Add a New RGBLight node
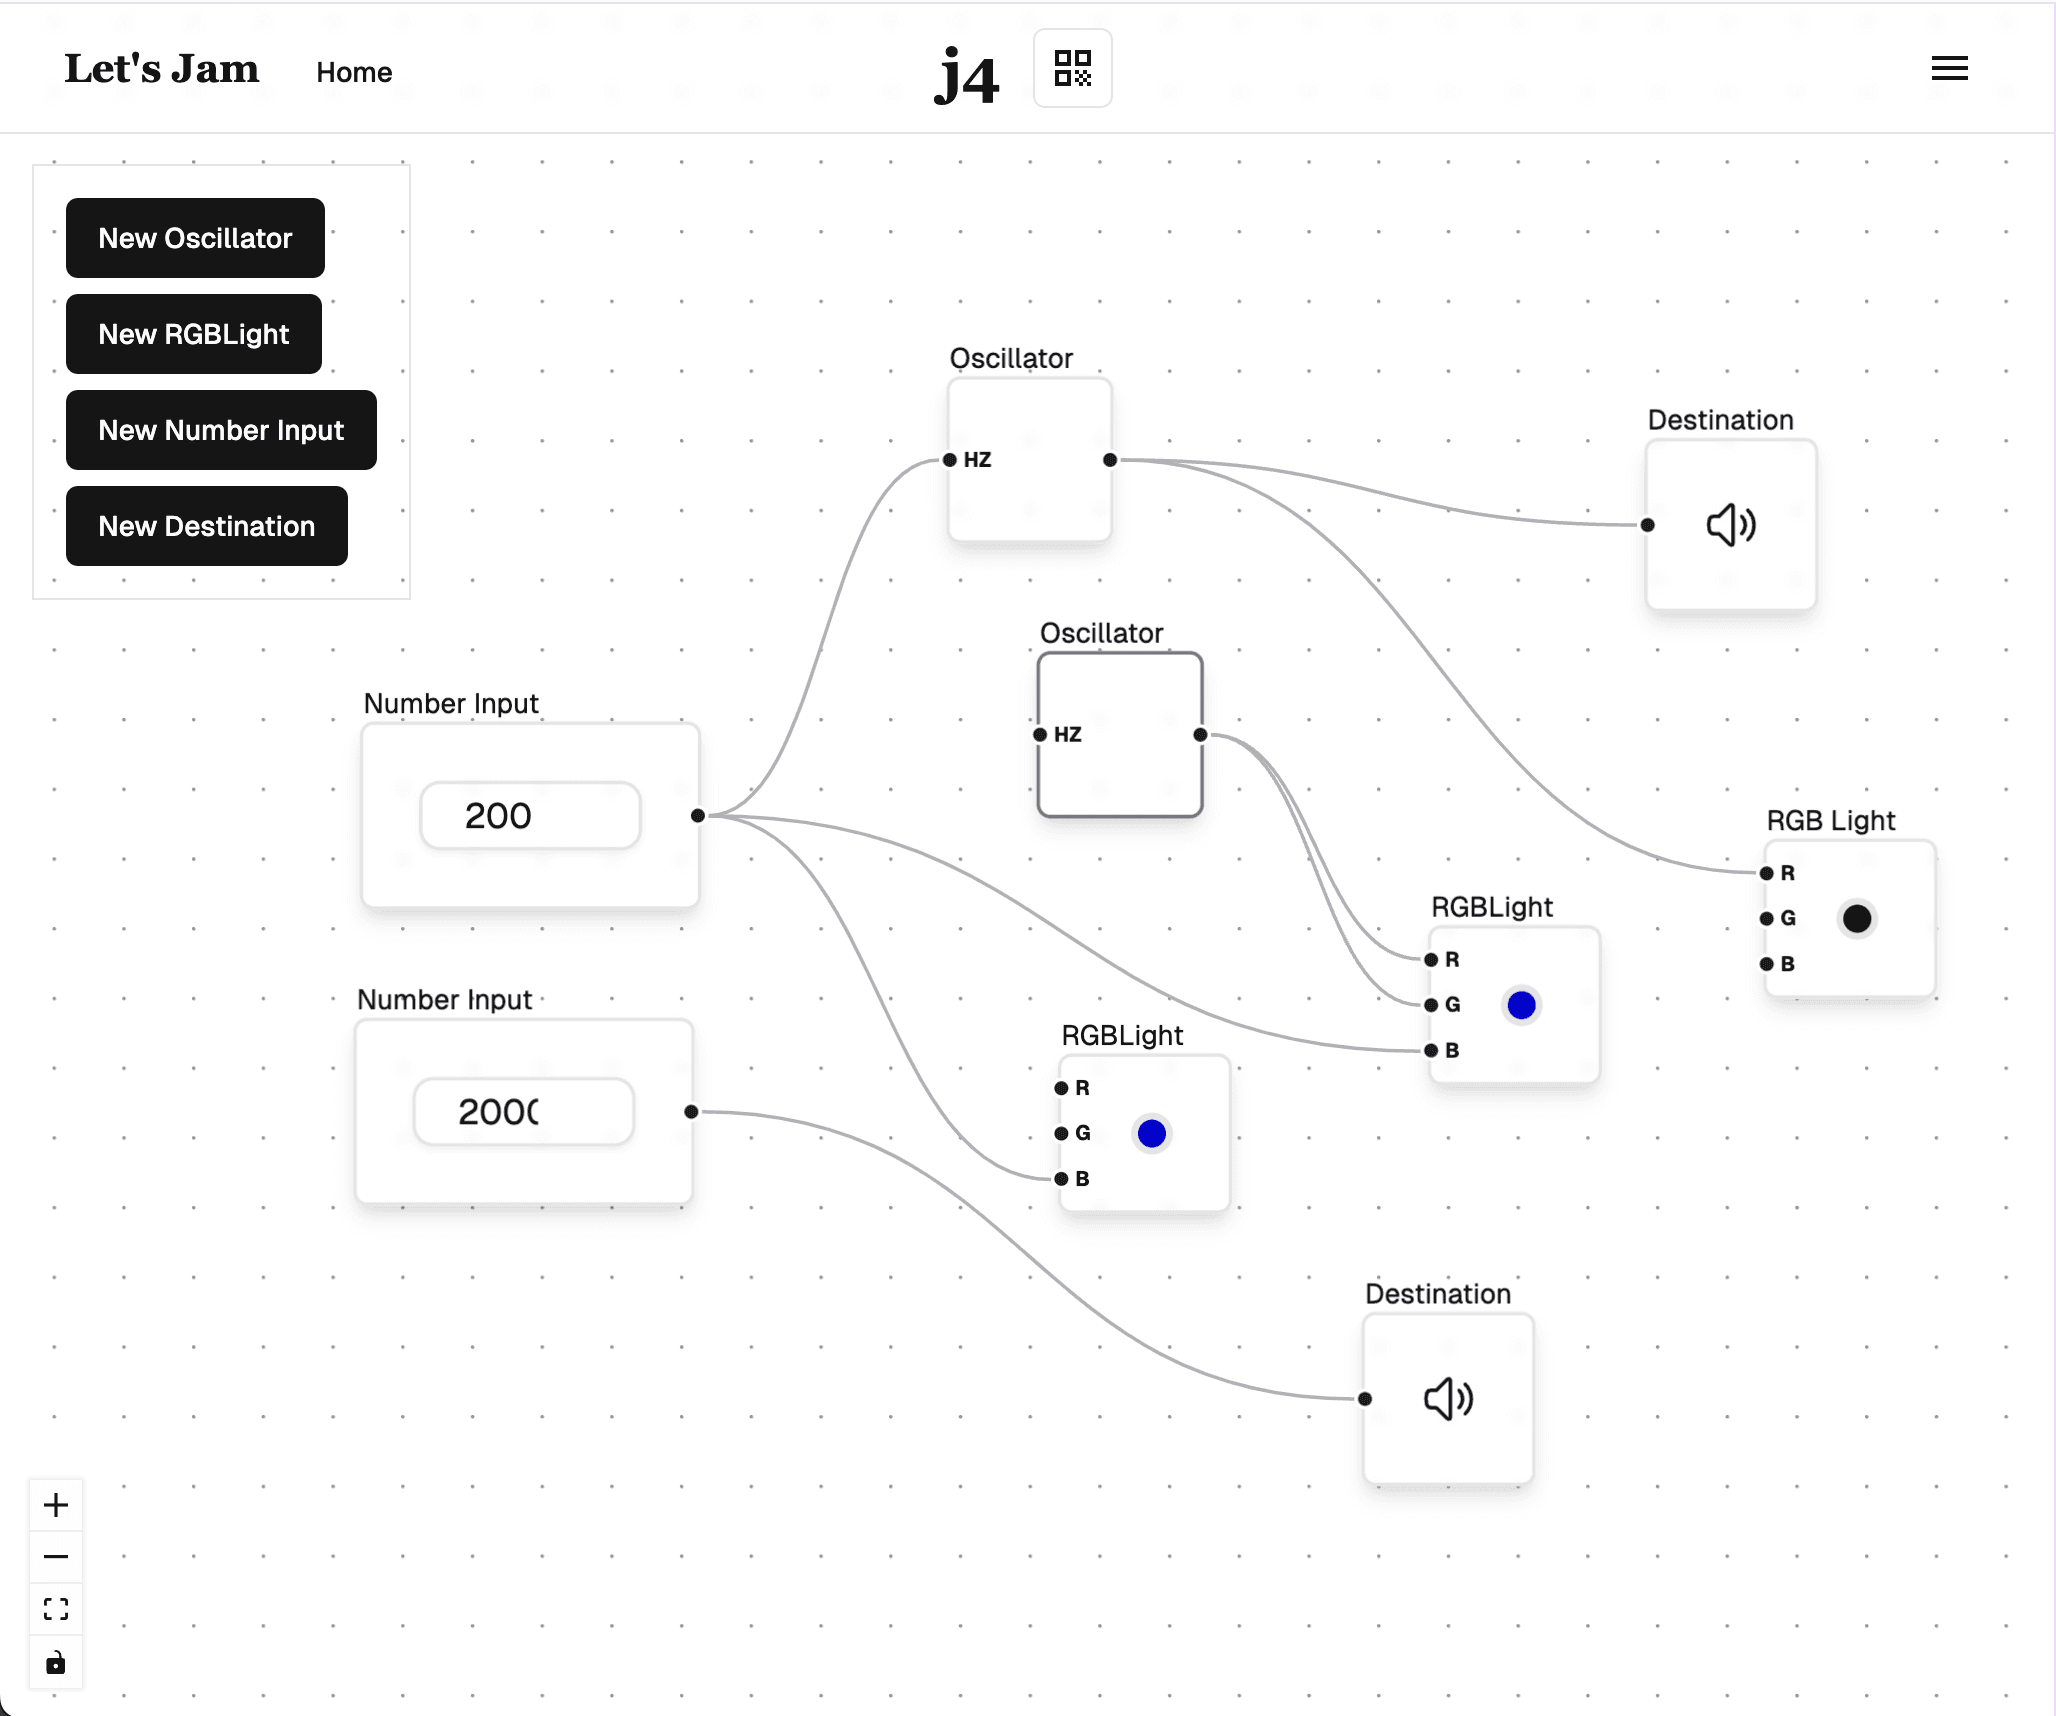The image size is (2056, 1716). coord(194,334)
